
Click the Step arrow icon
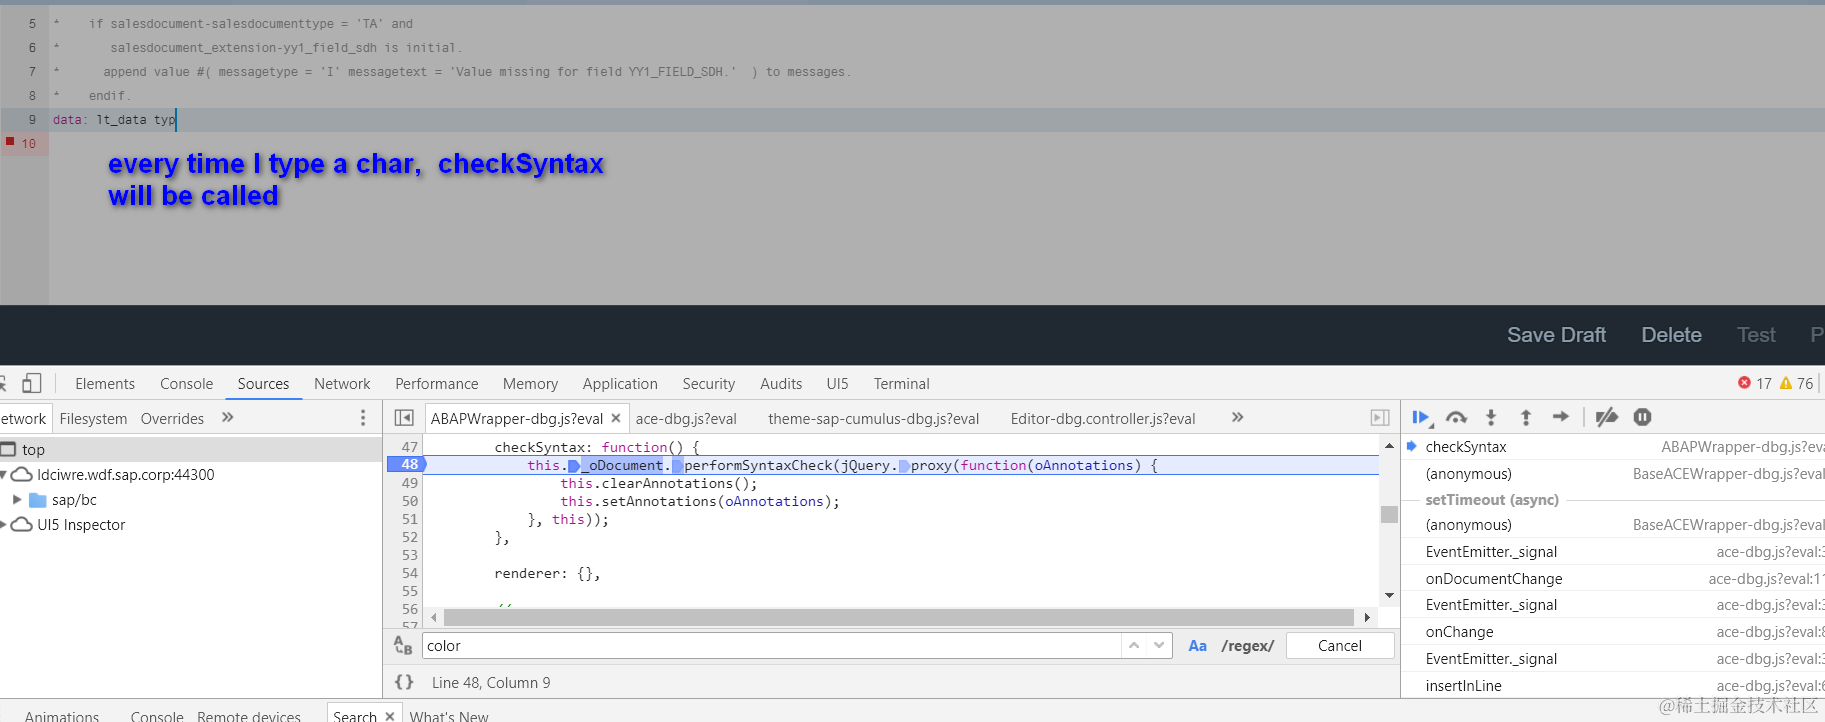(1561, 417)
